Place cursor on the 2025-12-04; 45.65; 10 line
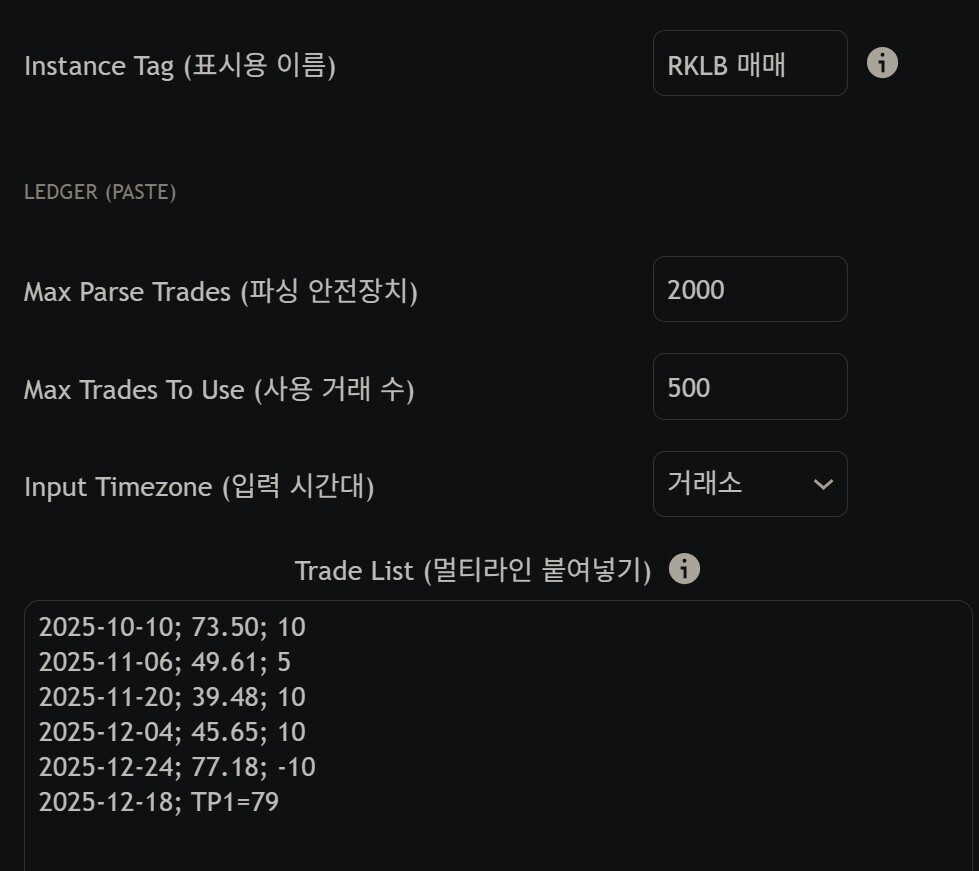This screenshot has height=871, width=979. [172, 732]
